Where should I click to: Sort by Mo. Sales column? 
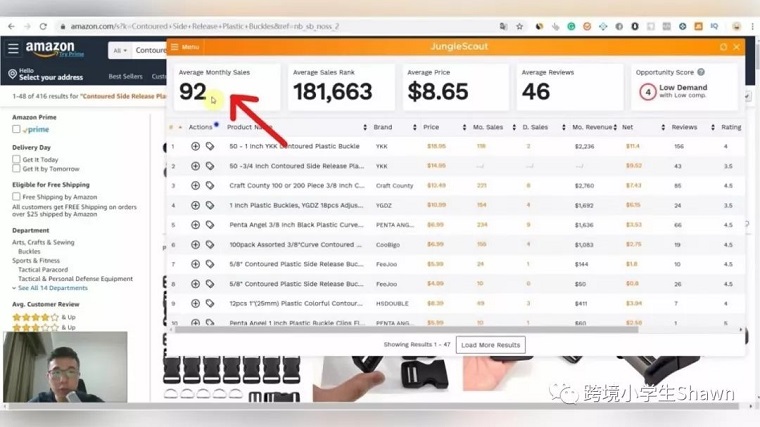(514, 127)
